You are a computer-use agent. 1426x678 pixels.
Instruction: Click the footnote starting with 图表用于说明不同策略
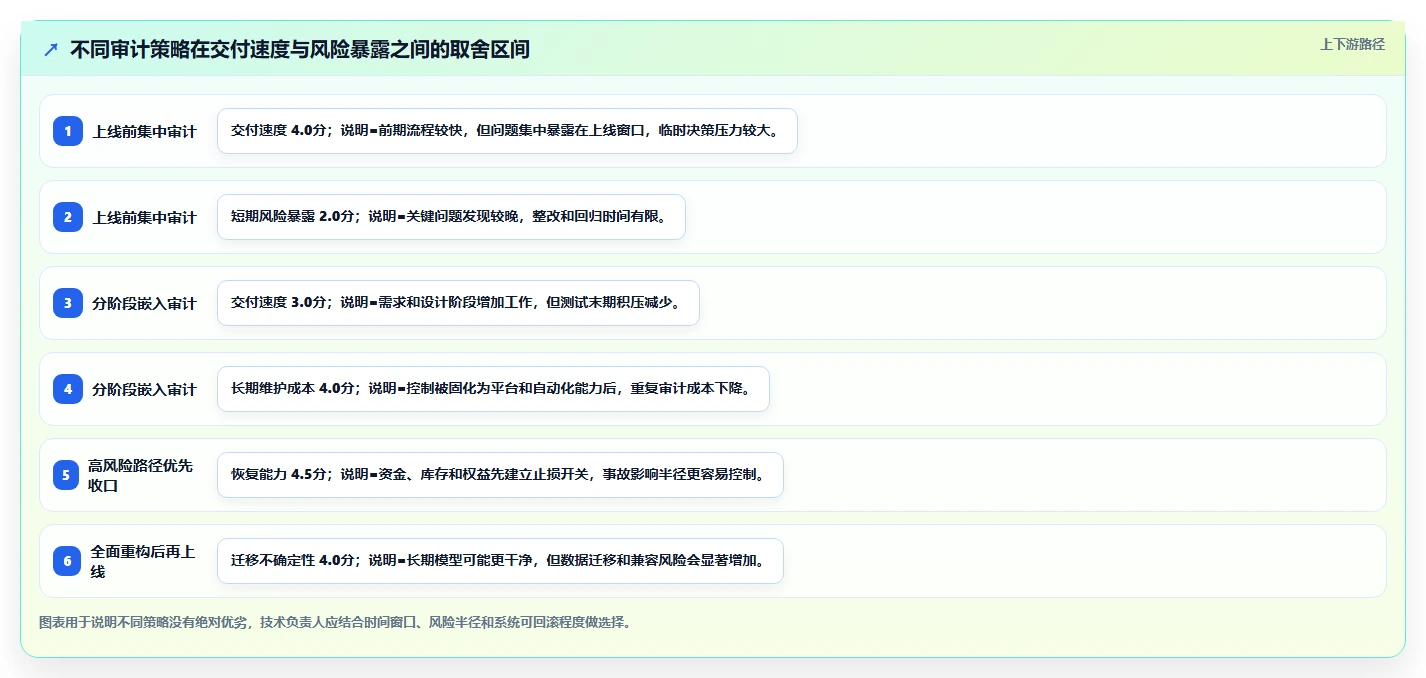coord(335,622)
